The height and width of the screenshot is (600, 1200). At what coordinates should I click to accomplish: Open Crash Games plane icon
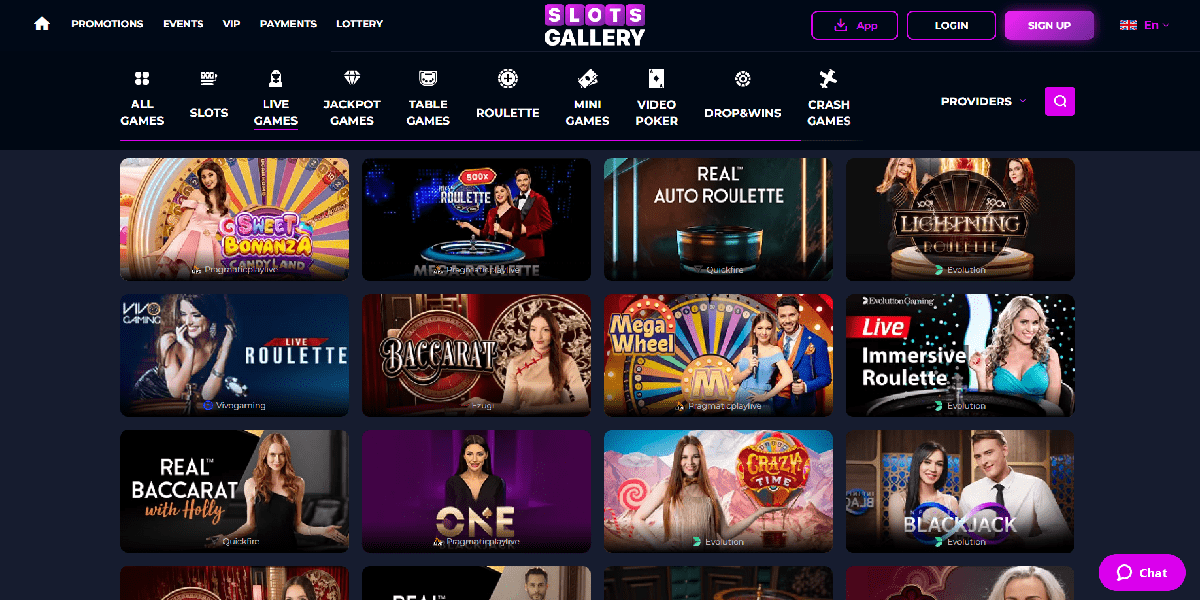pos(828,78)
